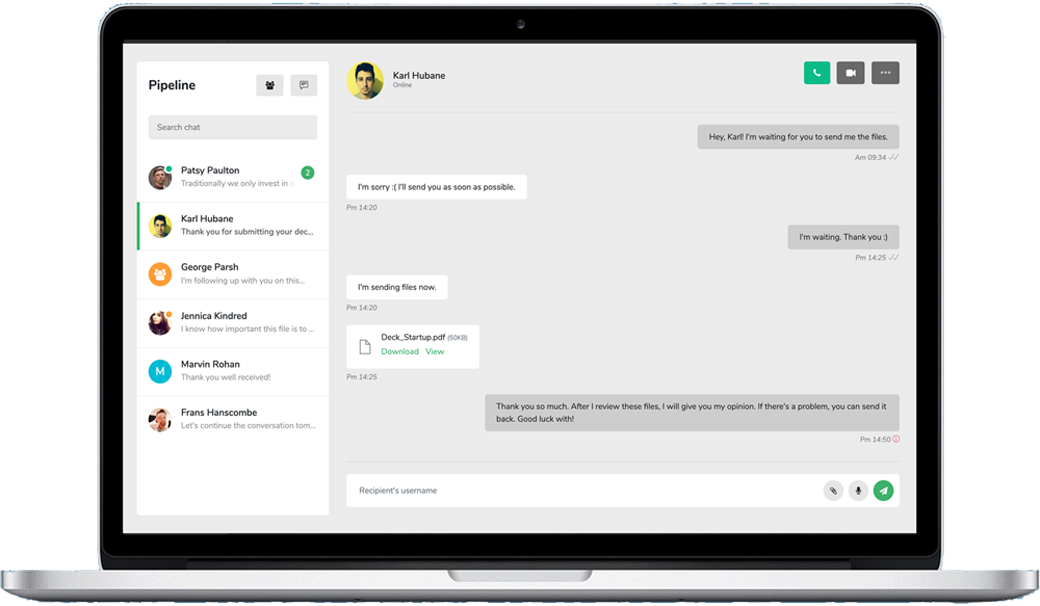The width and height of the screenshot is (1040, 606).
Task: Open Frans Hanscombe's conversation
Action: [x=233, y=420]
